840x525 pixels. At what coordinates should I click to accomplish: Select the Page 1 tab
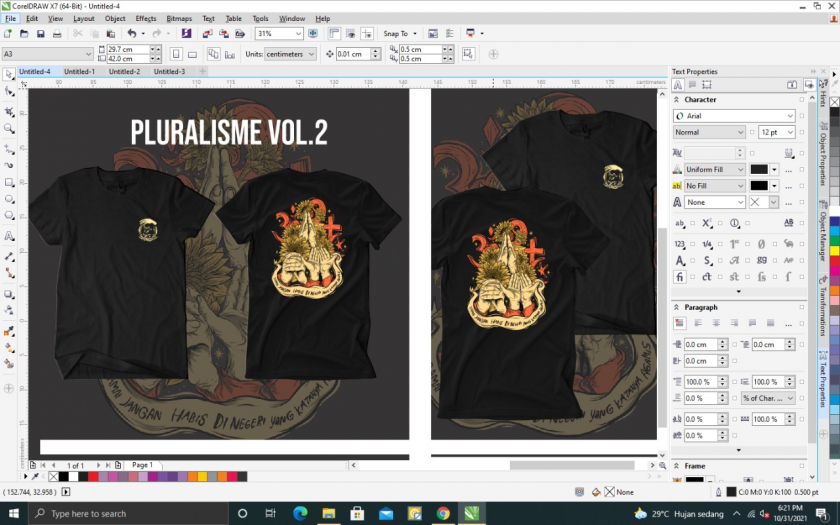(x=142, y=465)
